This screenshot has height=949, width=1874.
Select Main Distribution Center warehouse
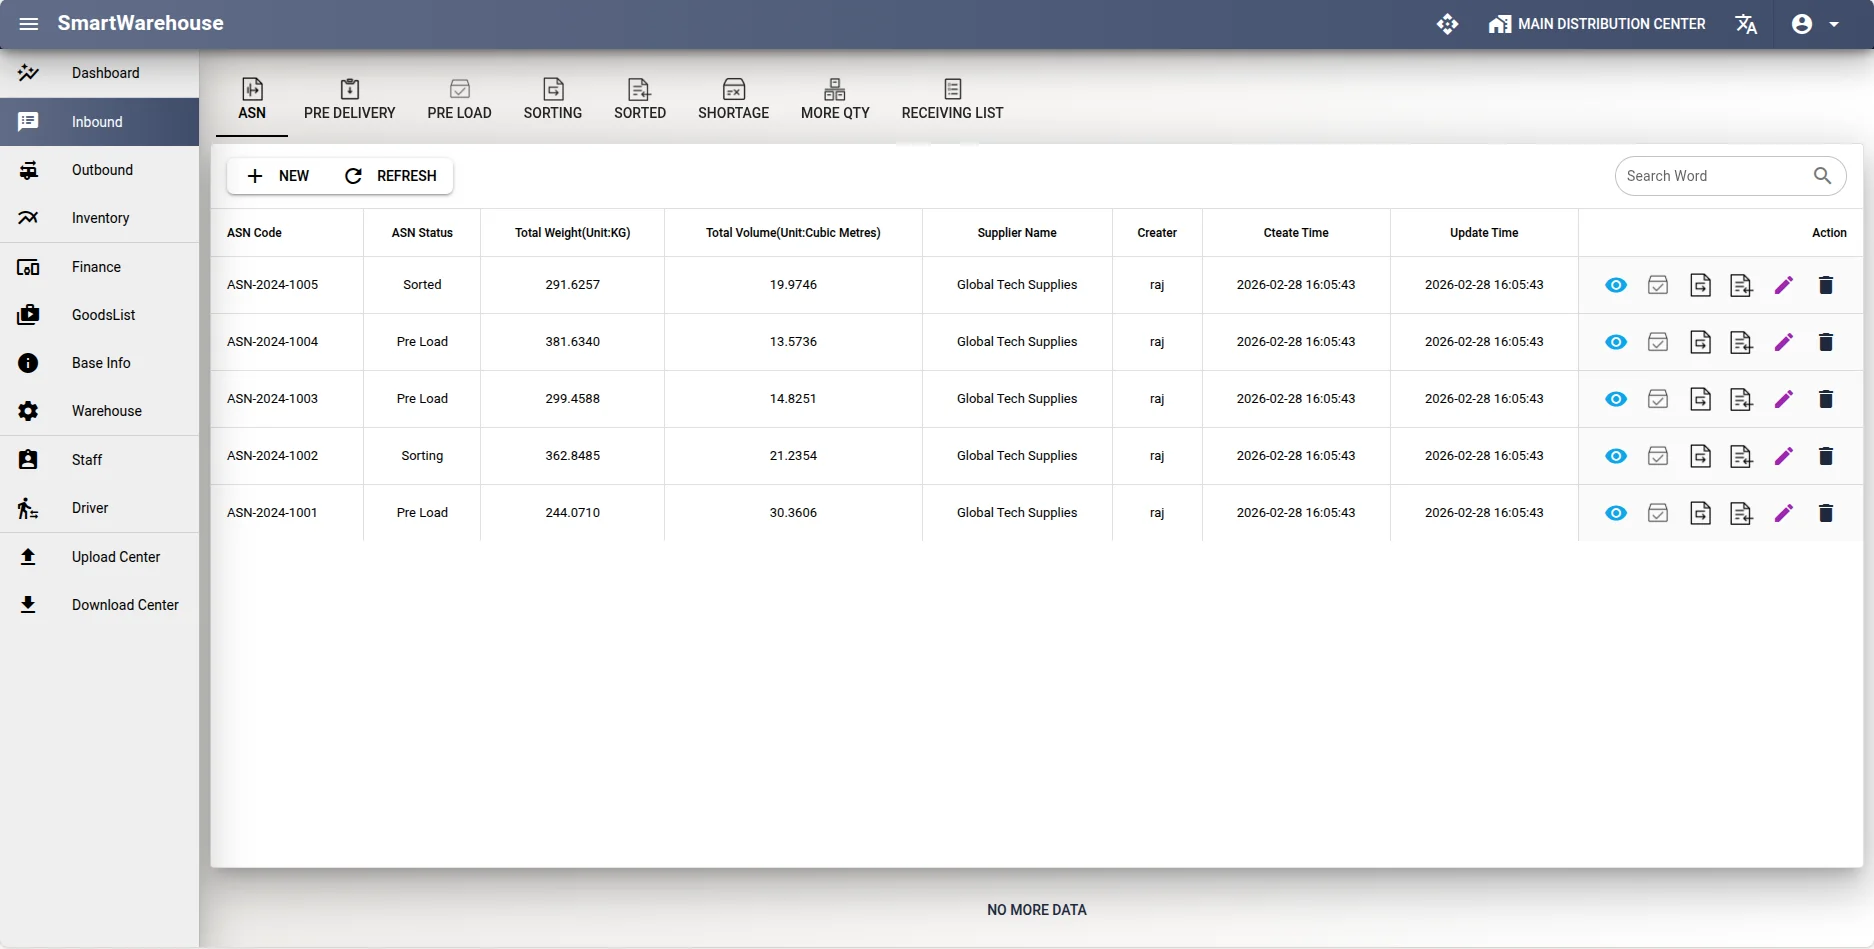coord(1597,24)
